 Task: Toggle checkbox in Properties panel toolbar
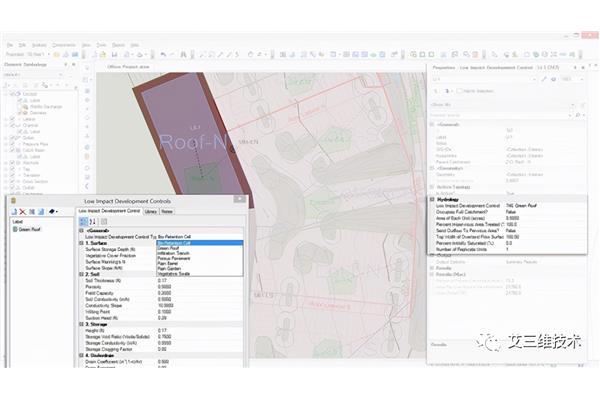pos(460,91)
